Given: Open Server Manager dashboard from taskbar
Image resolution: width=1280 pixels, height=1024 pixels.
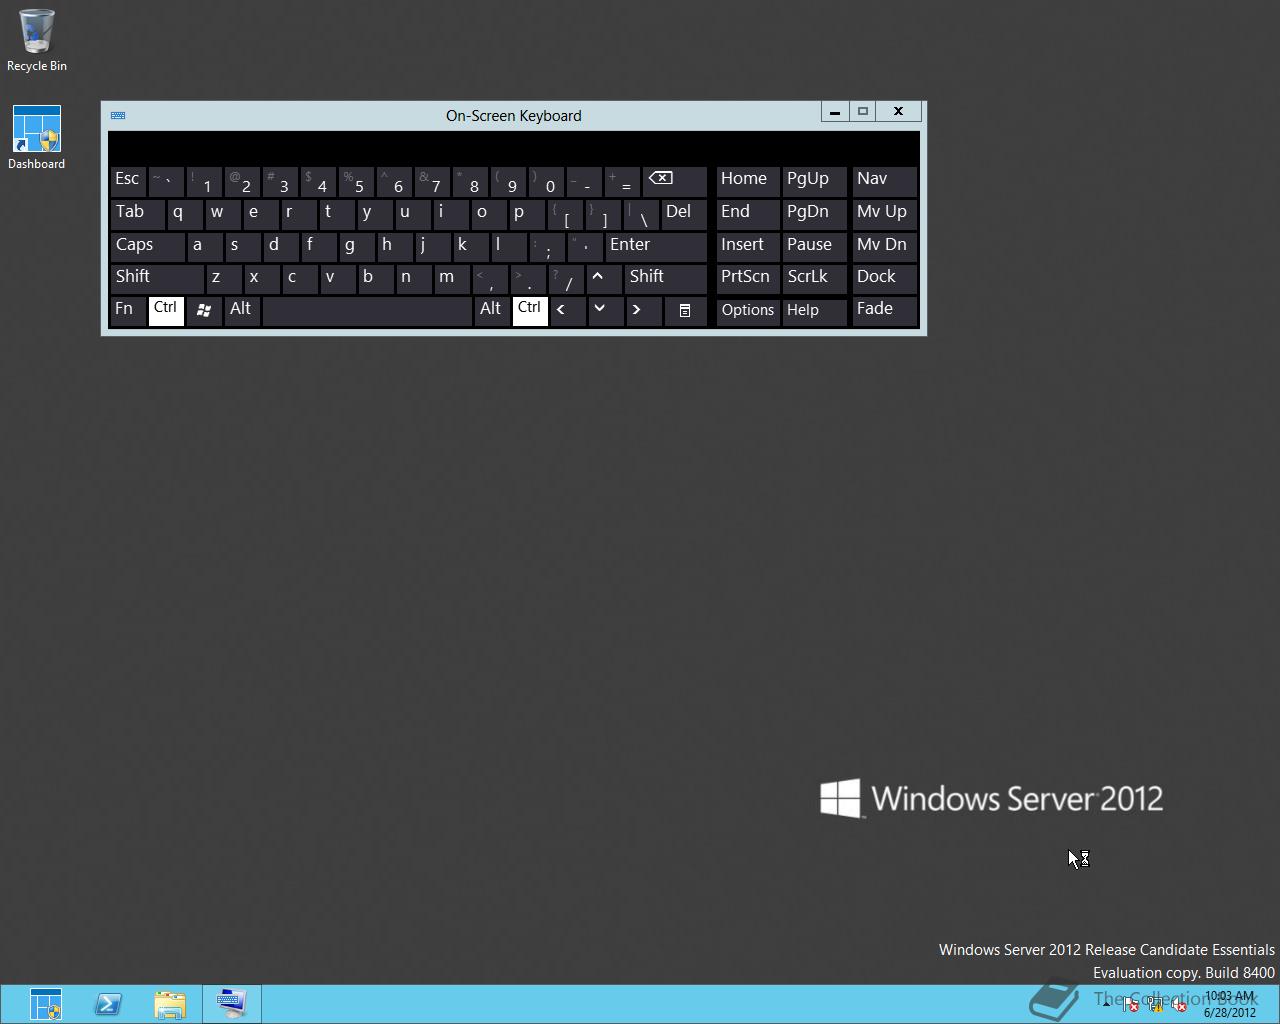Looking at the screenshot, I should 45,1004.
